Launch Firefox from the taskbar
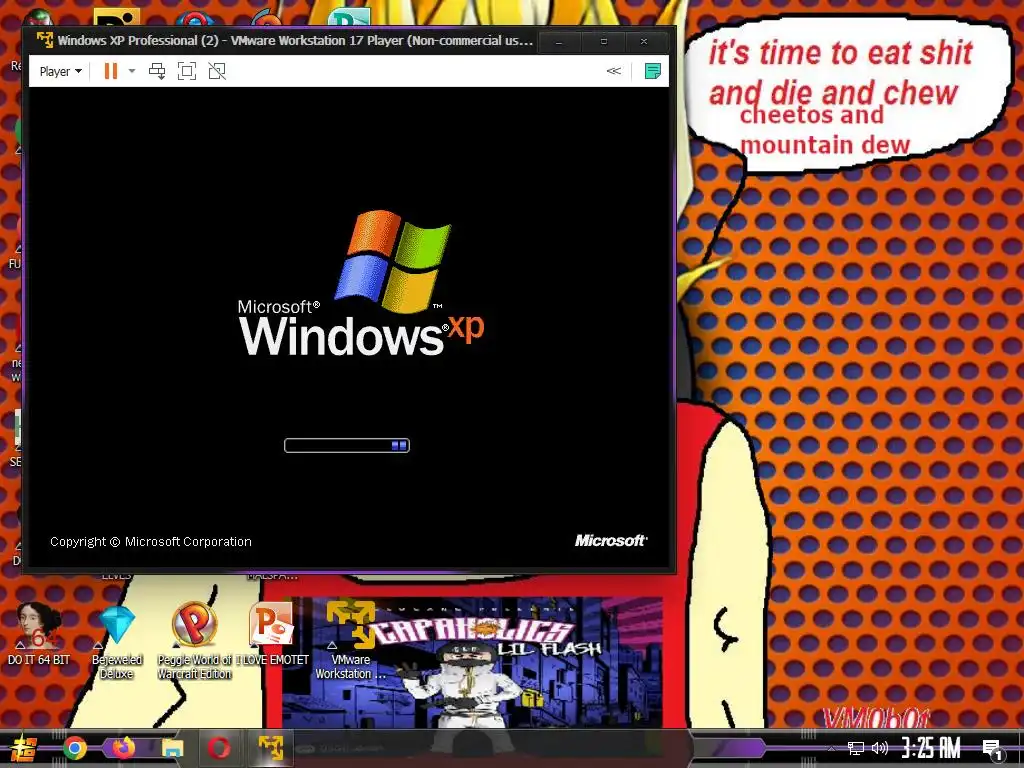 tap(123, 747)
